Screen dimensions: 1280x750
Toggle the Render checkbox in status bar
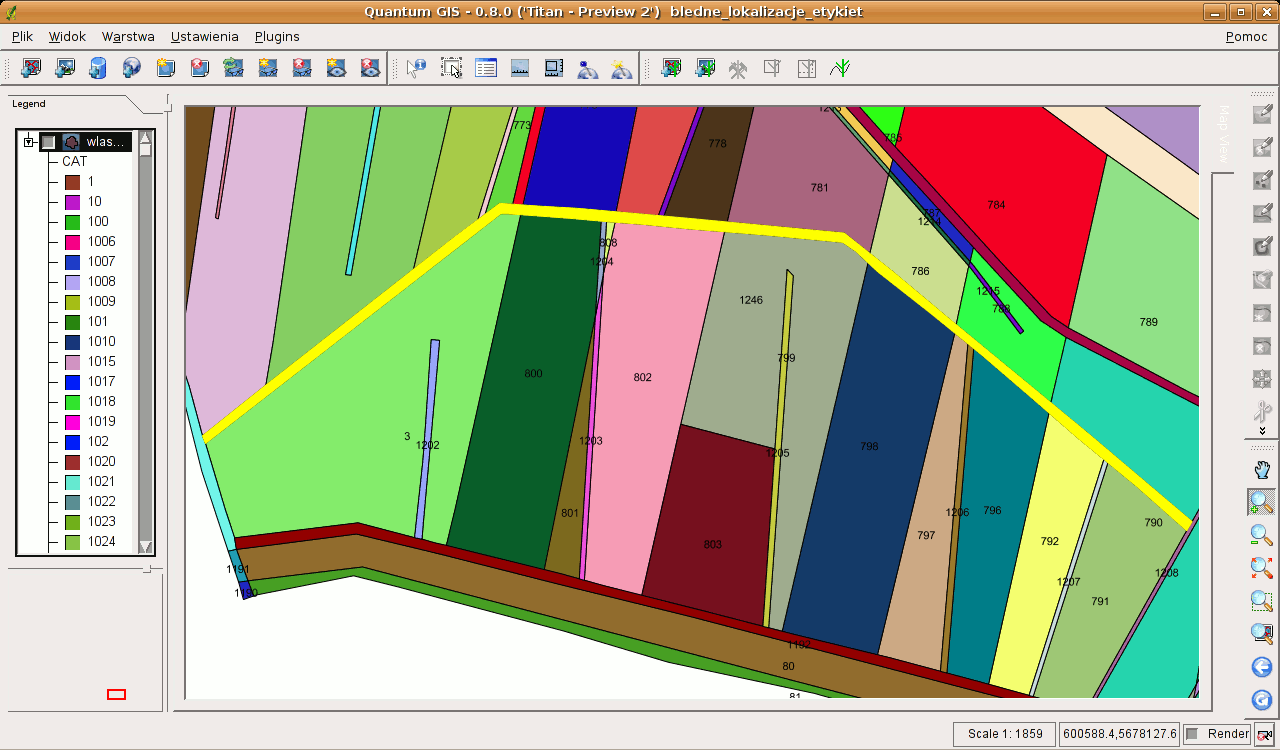[1192, 734]
